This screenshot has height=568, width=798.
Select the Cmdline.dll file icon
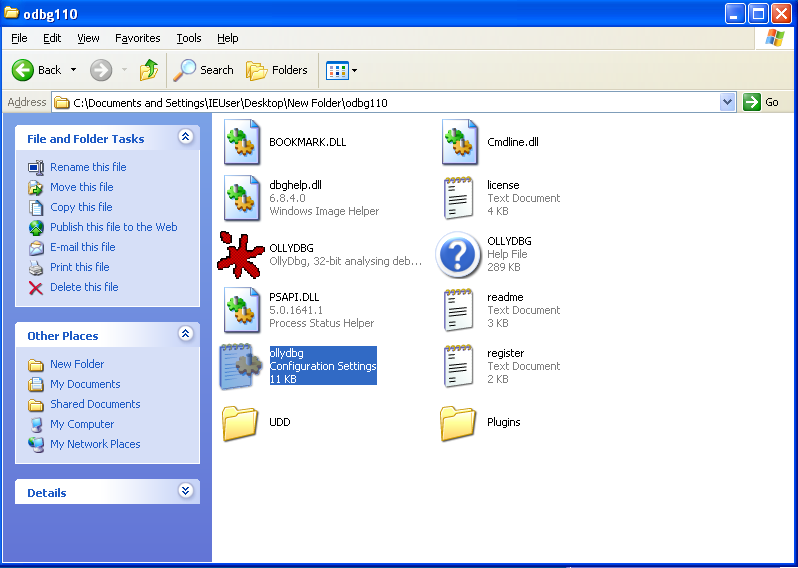coord(460,142)
